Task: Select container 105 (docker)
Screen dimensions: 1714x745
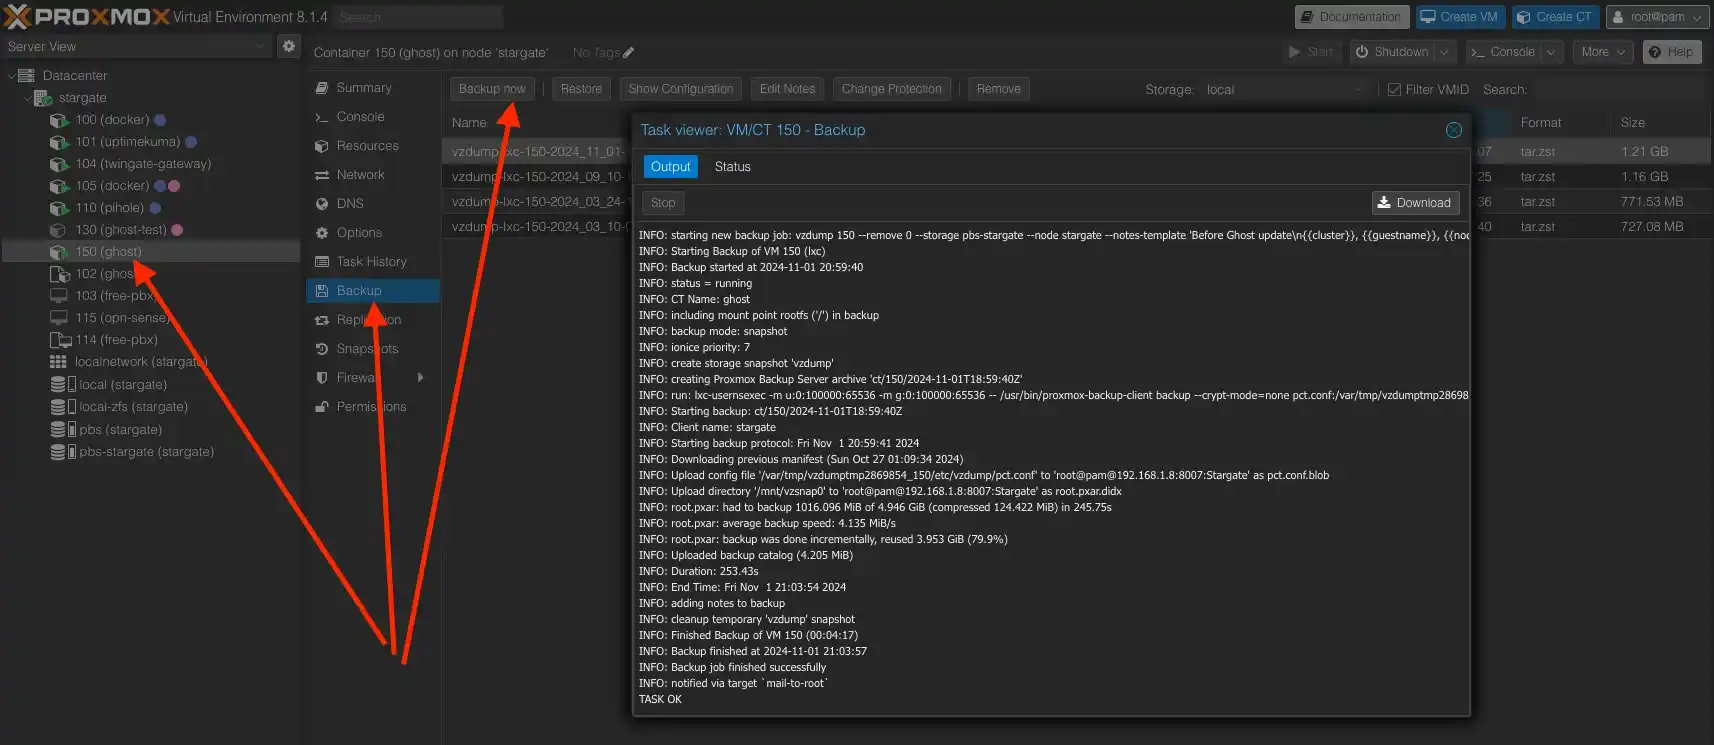Action: [112, 186]
